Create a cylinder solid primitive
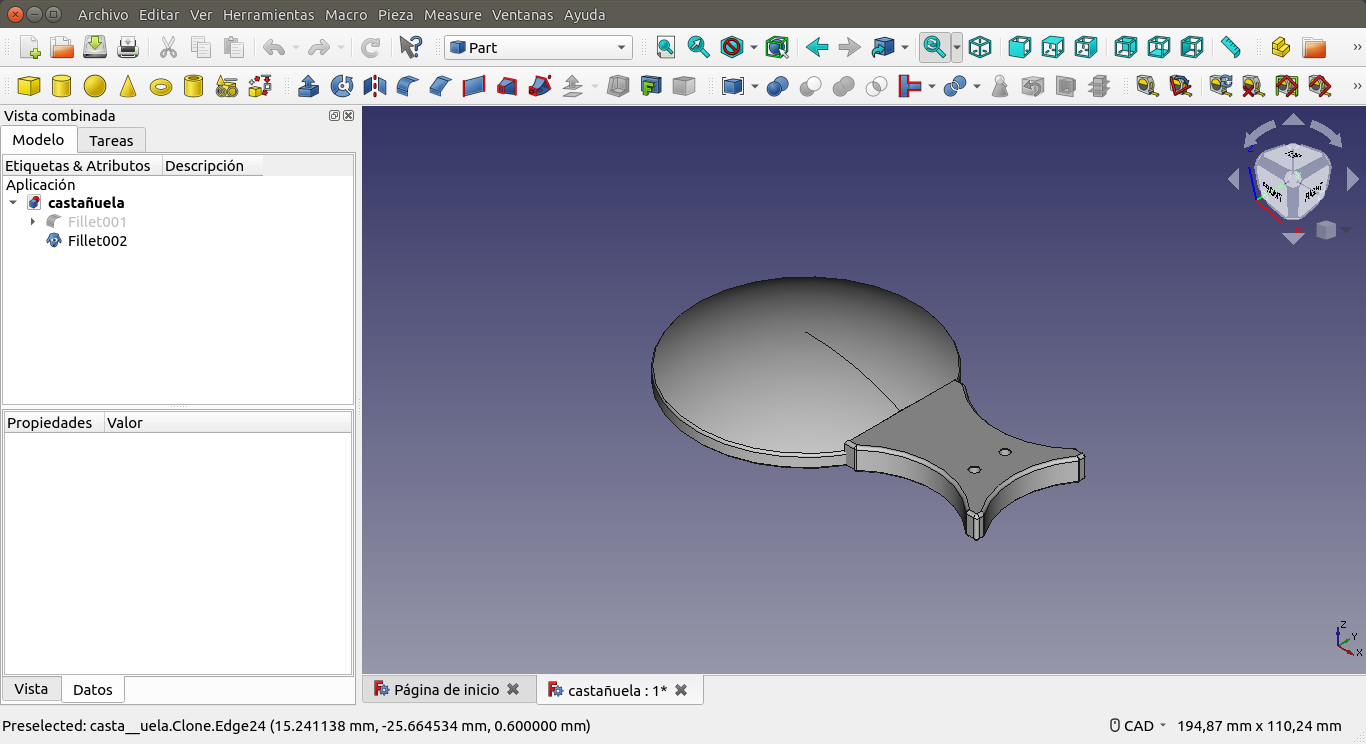Image resolution: width=1366 pixels, height=744 pixels. coord(62,87)
